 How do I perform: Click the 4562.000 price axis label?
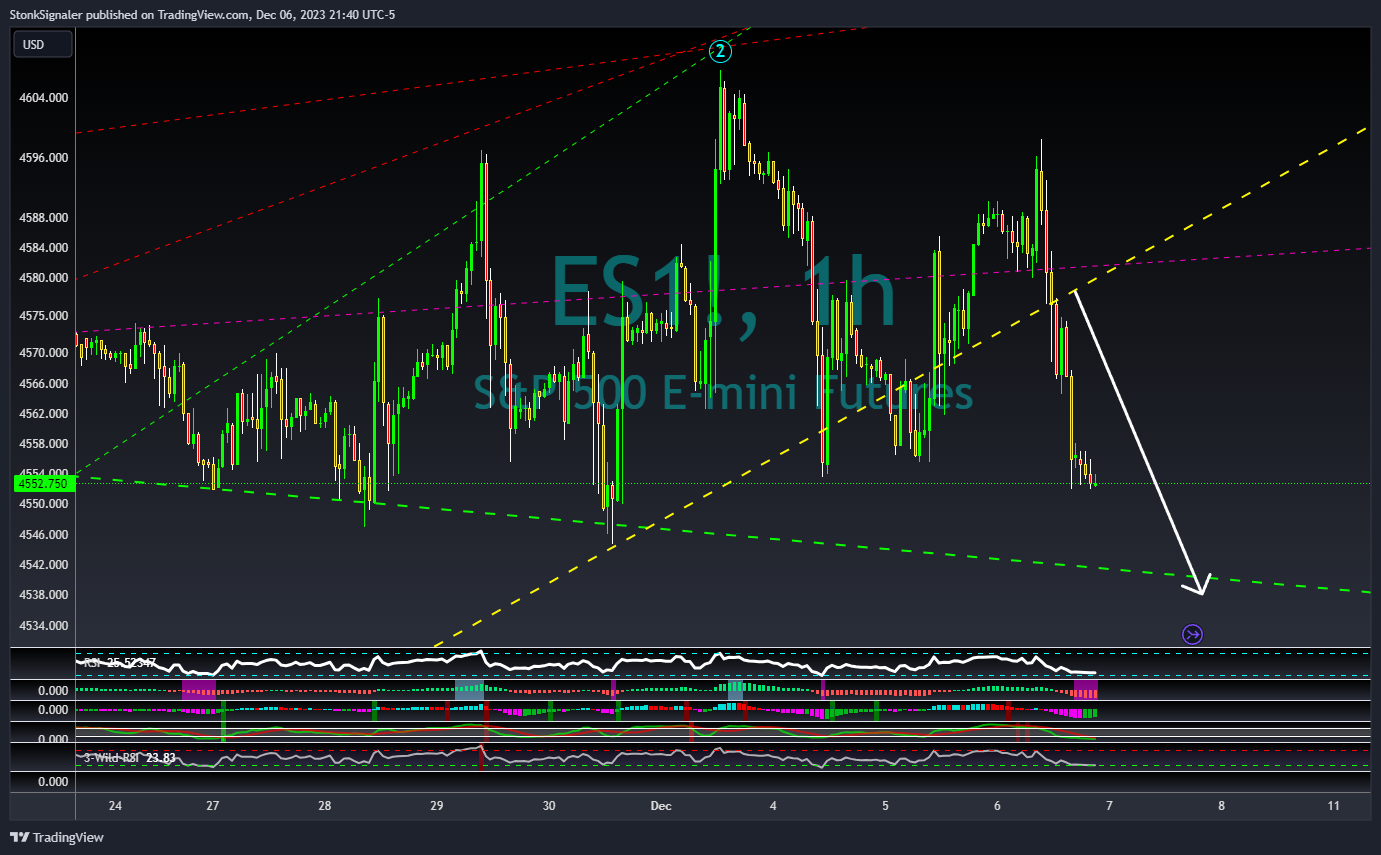44,414
